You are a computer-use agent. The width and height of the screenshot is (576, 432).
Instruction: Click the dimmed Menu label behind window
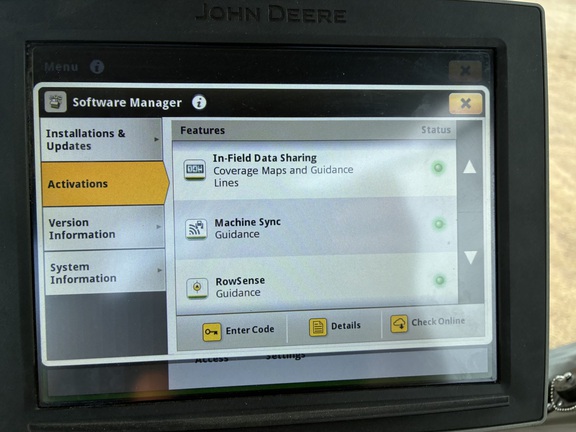point(61,67)
